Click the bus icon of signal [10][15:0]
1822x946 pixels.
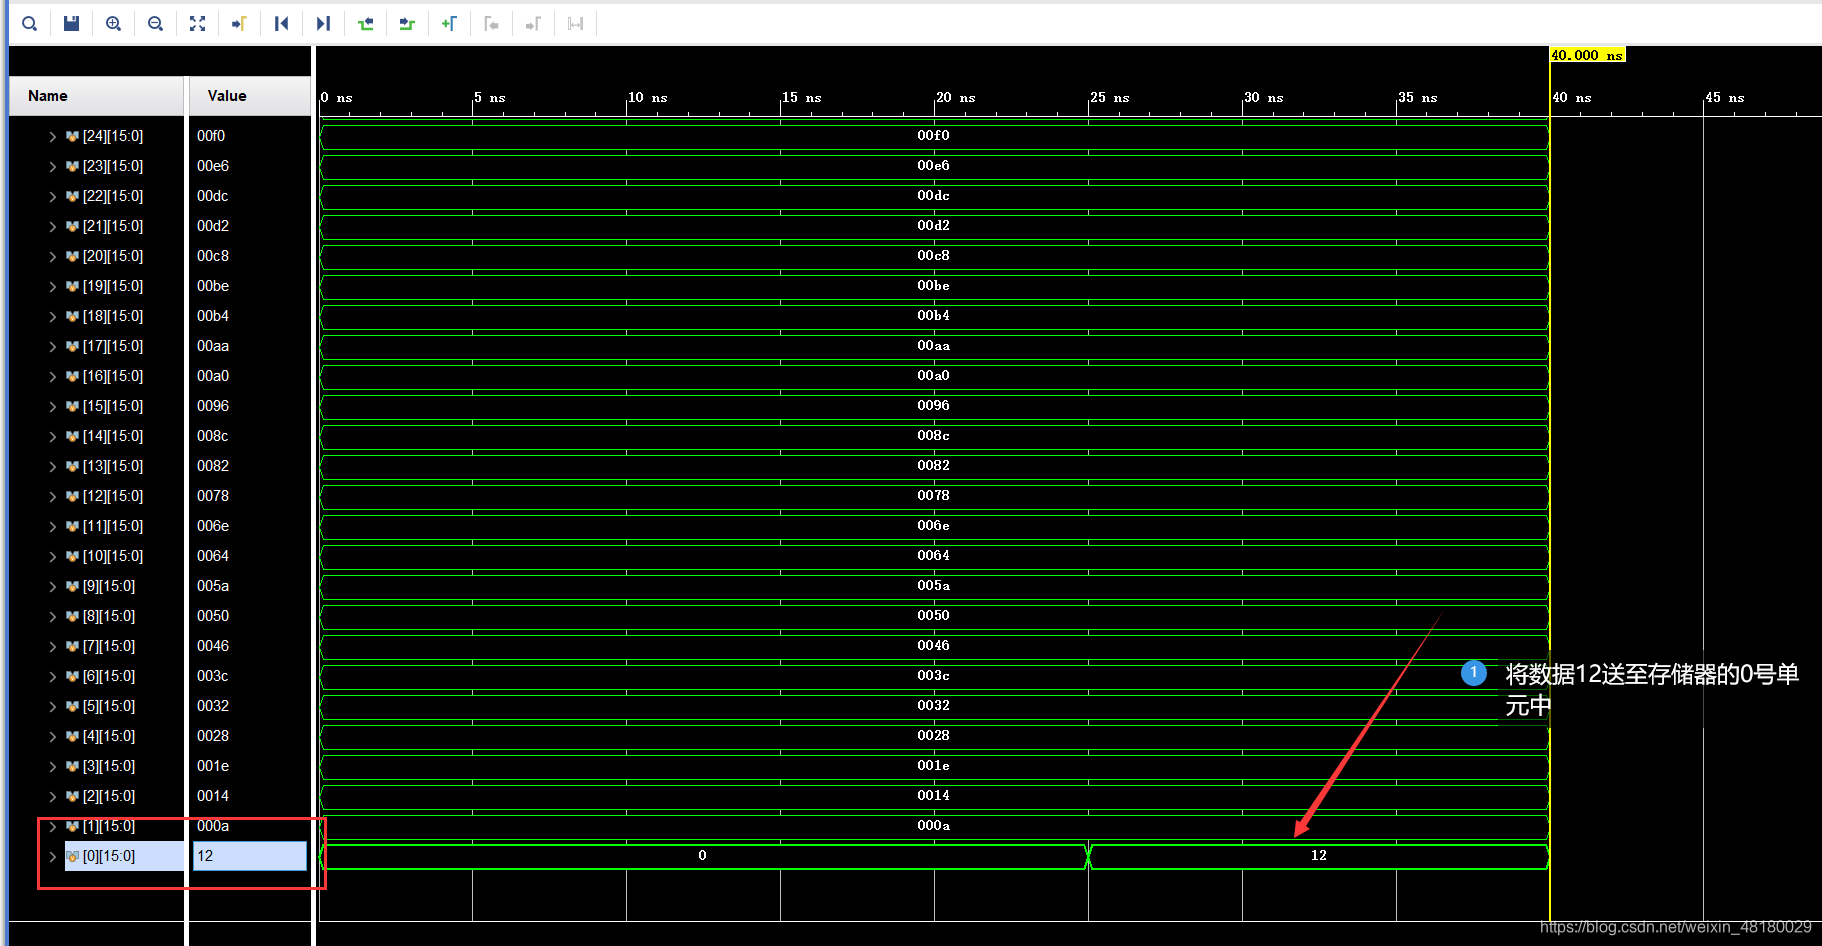(72, 556)
